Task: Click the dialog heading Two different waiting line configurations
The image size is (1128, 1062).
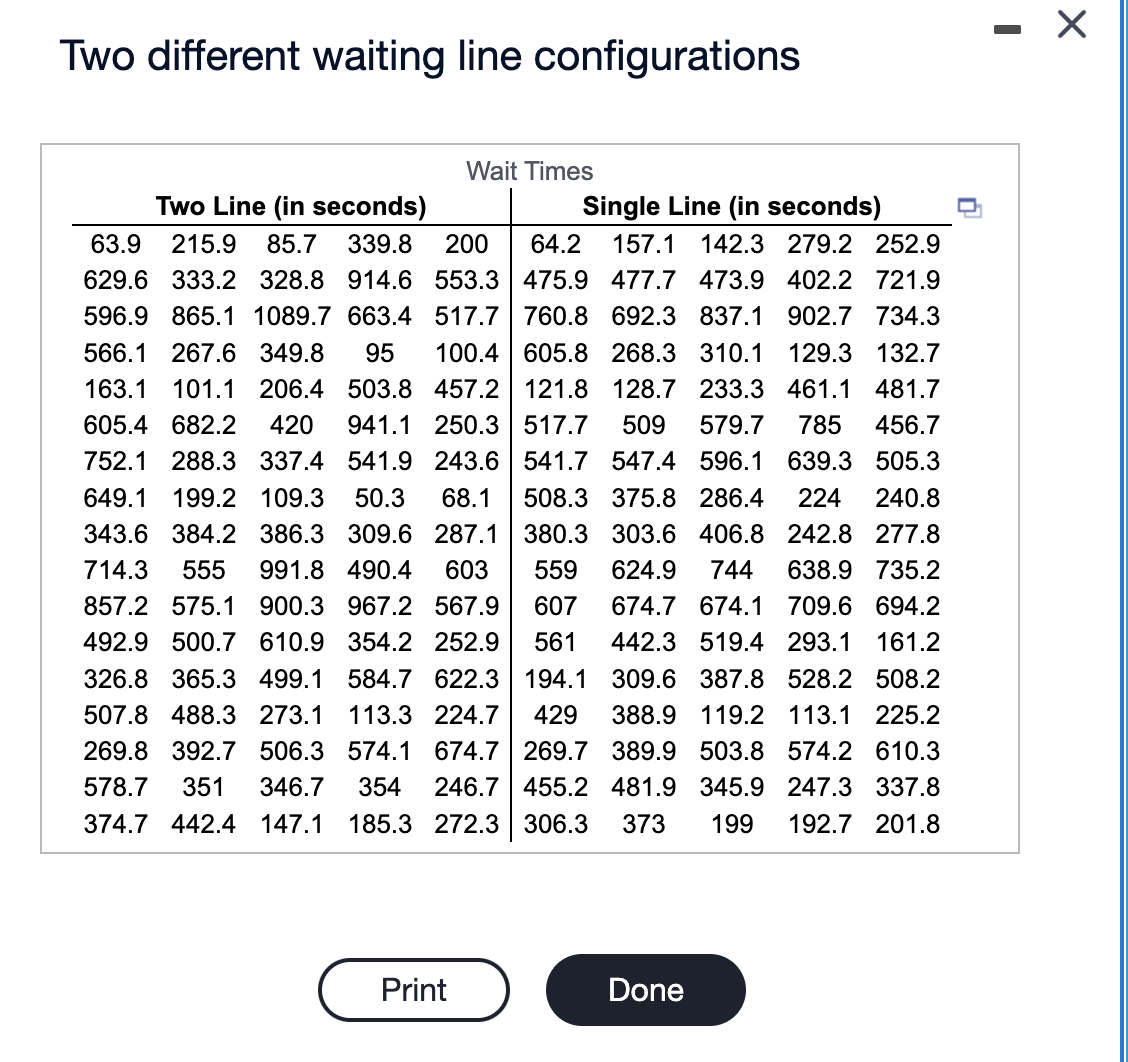Action: pyautogui.click(x=430, y=56)
